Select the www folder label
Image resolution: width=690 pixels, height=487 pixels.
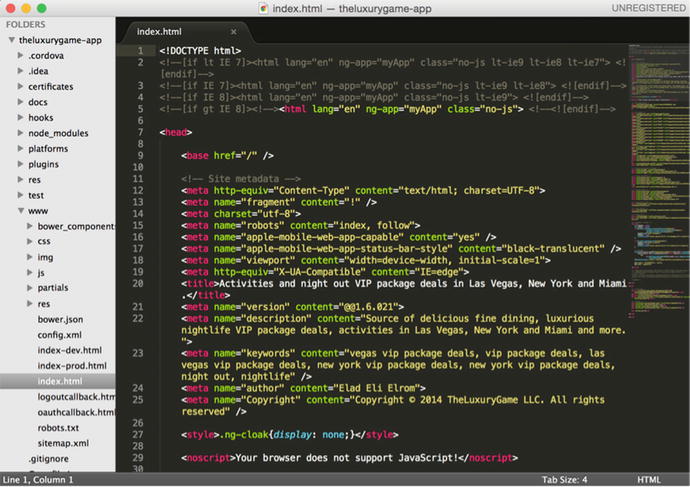click(x=38, y=211)
